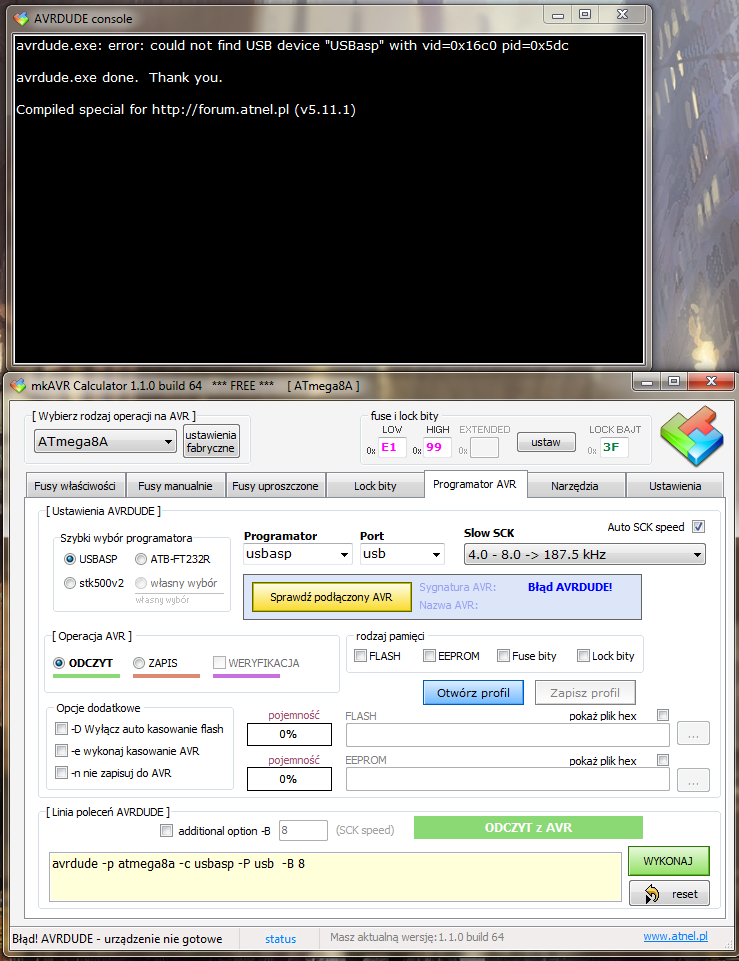Image resolution: width=739 pixels, height=961 pixels.
Task: Check -n nie zapisuj do AVR
Action: [x=61, y=773]
